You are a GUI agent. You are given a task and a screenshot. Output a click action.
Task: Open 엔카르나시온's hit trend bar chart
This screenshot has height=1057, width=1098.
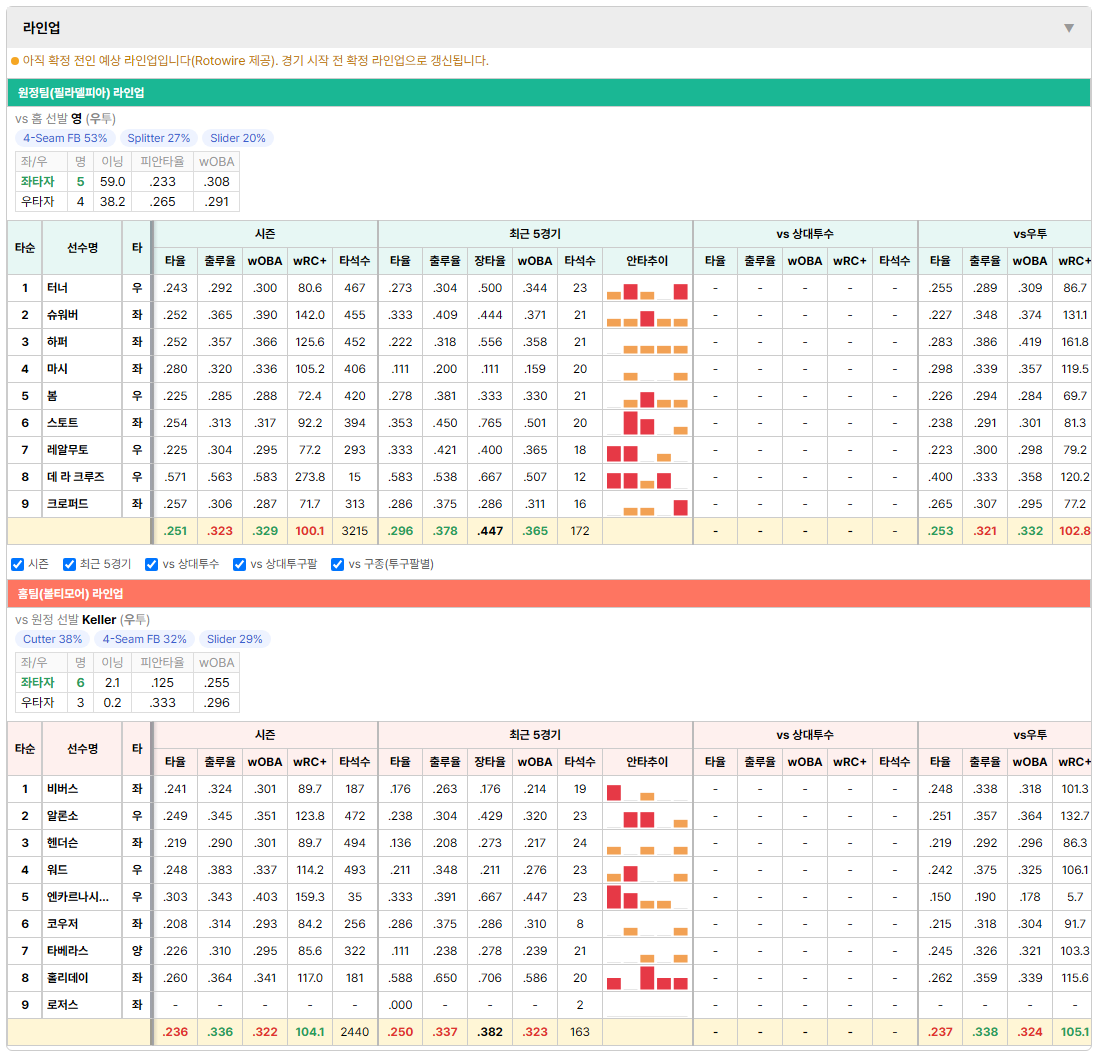pyautogui.click(x=647, y=897)
